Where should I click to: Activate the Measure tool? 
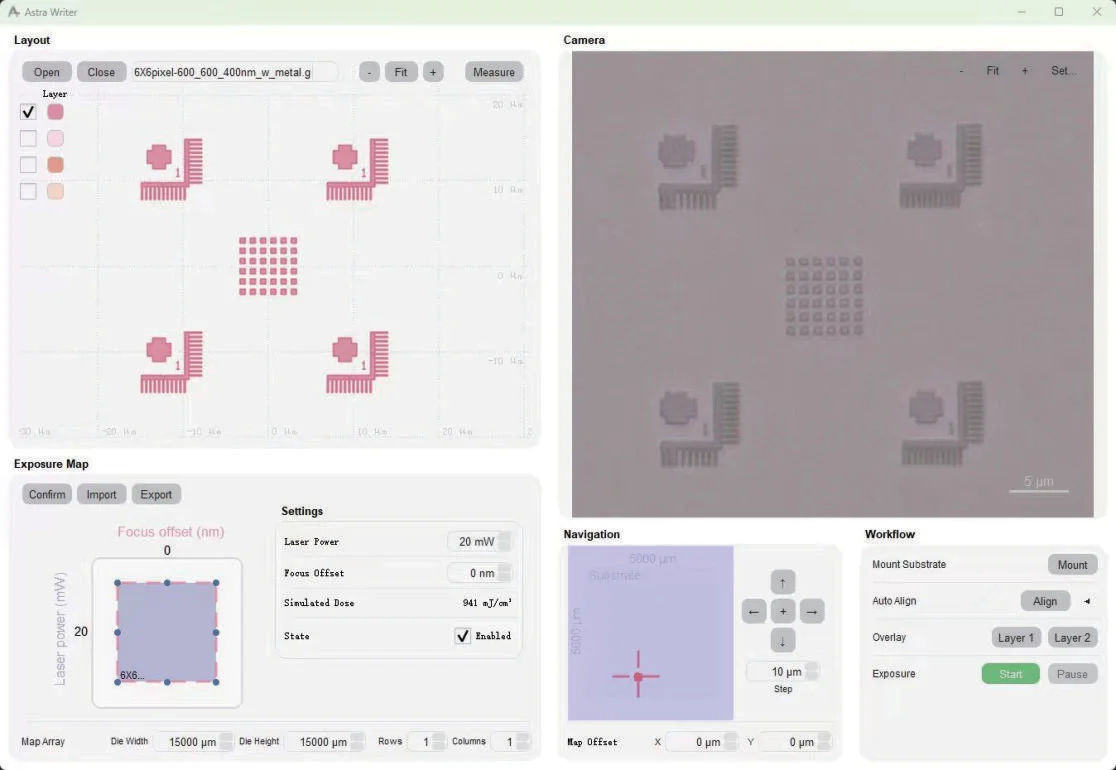point(494,72)
